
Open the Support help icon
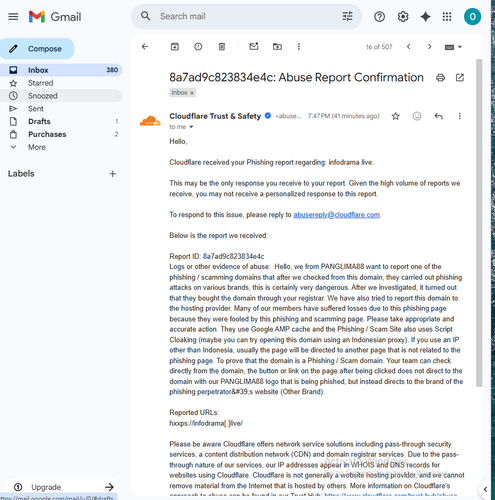click(x=379, y=16)
